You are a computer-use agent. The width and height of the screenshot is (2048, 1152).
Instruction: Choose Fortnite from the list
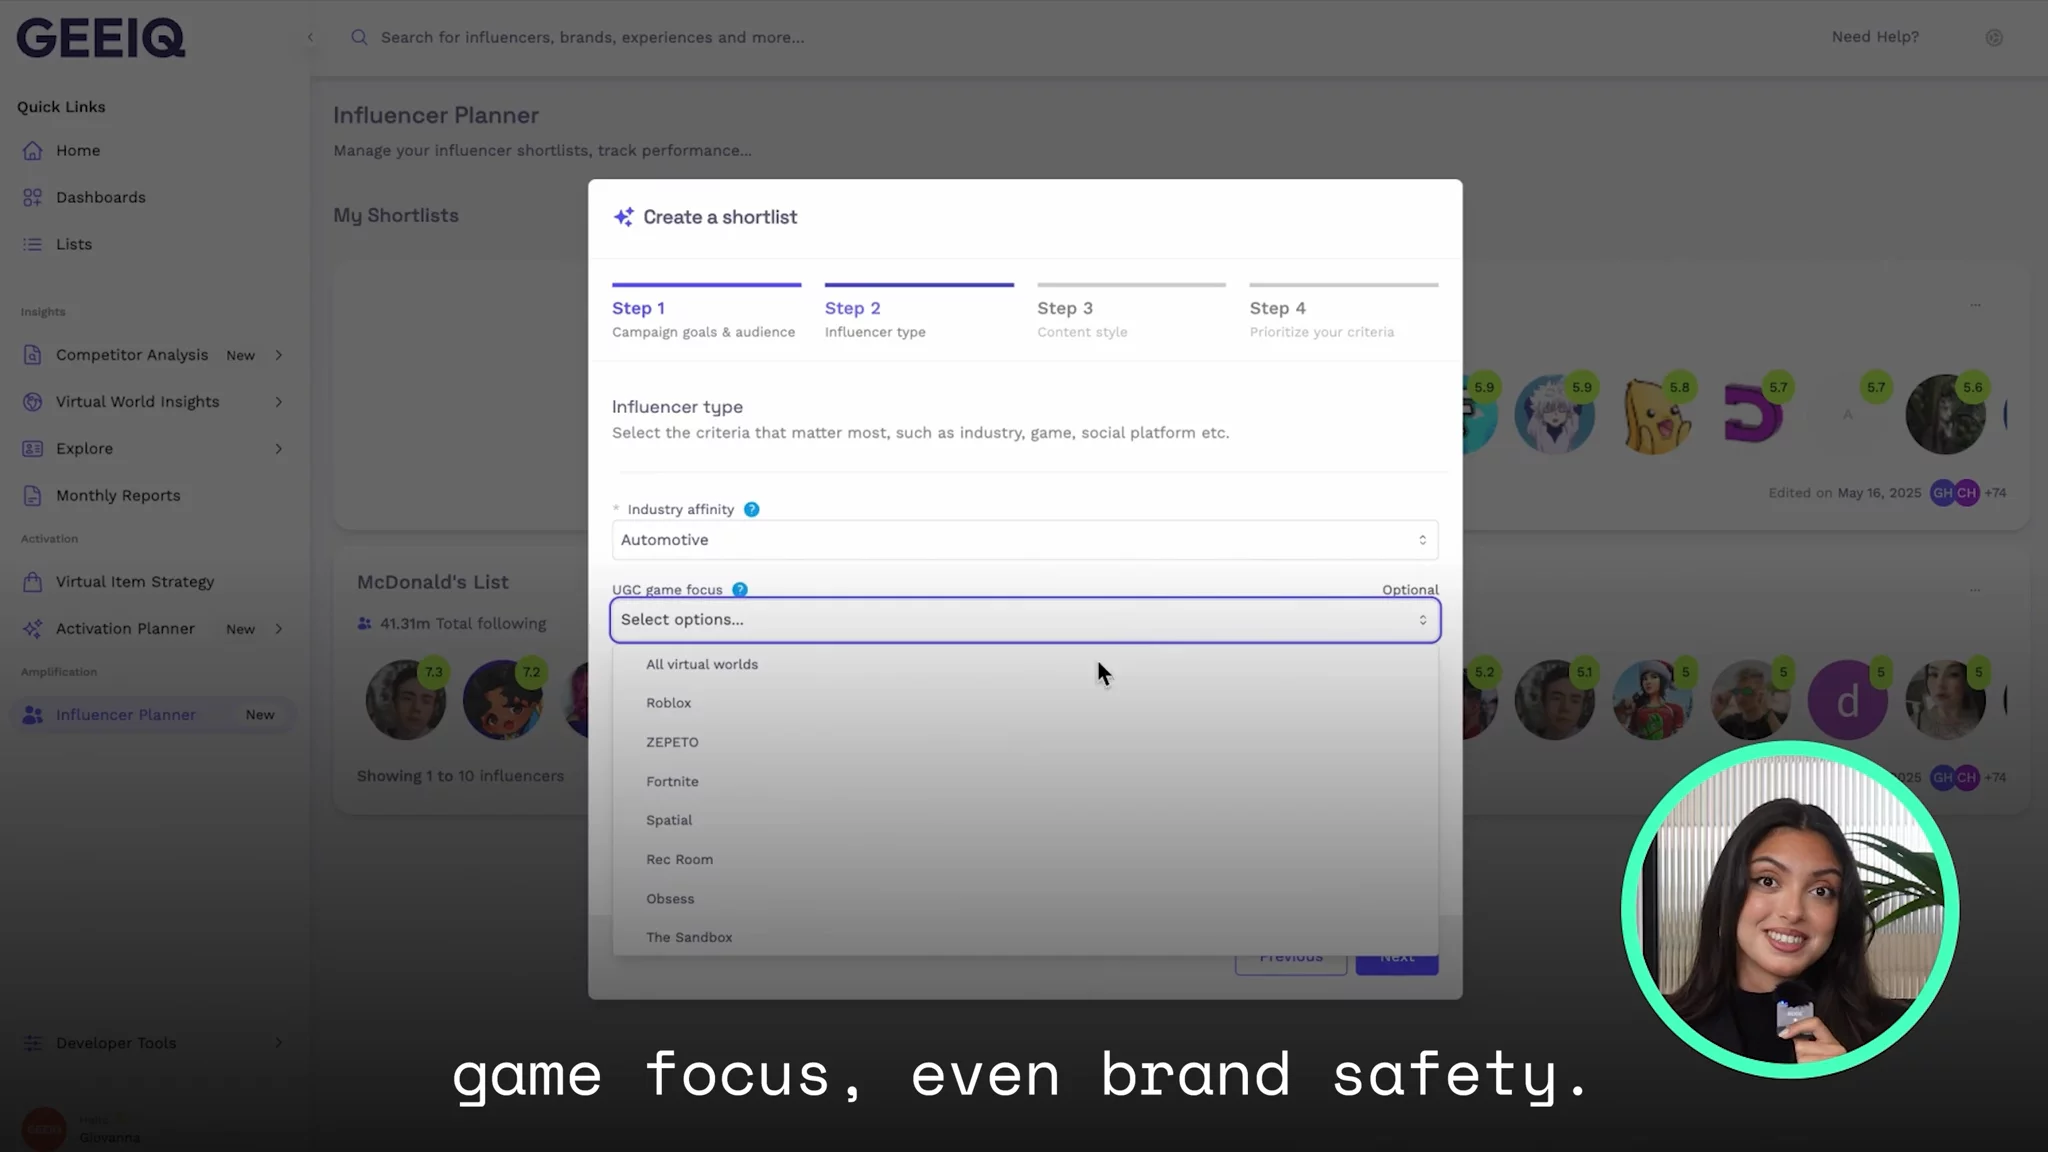click(x=1025, y=781)
